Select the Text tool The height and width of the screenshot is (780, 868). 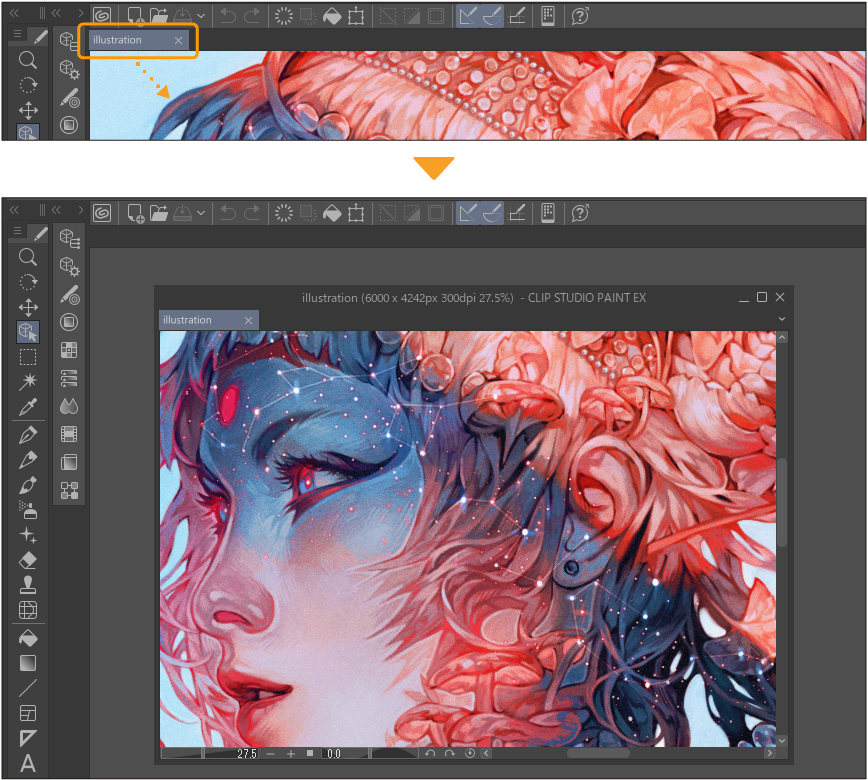coord(28,763)
